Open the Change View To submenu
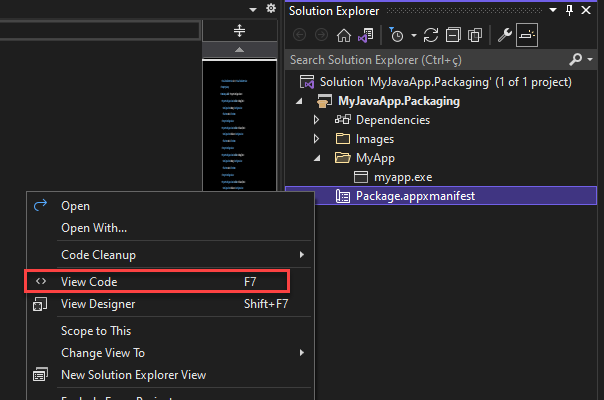604x400 pixels. [170, 353]
